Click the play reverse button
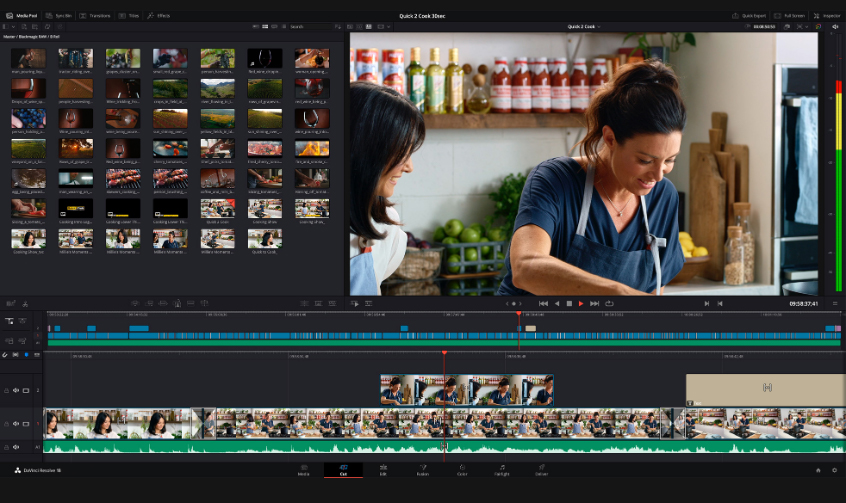The height and width of the screenshot is (503, 846). click(557, 304)
